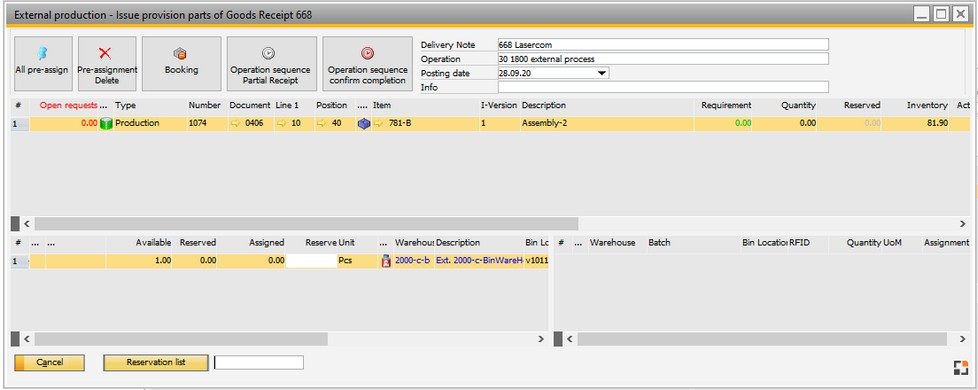The height and width of the screenshot is (390, 978).
Task: Click lower-left table scrollbar right arrow
Action: click(541, 339)
